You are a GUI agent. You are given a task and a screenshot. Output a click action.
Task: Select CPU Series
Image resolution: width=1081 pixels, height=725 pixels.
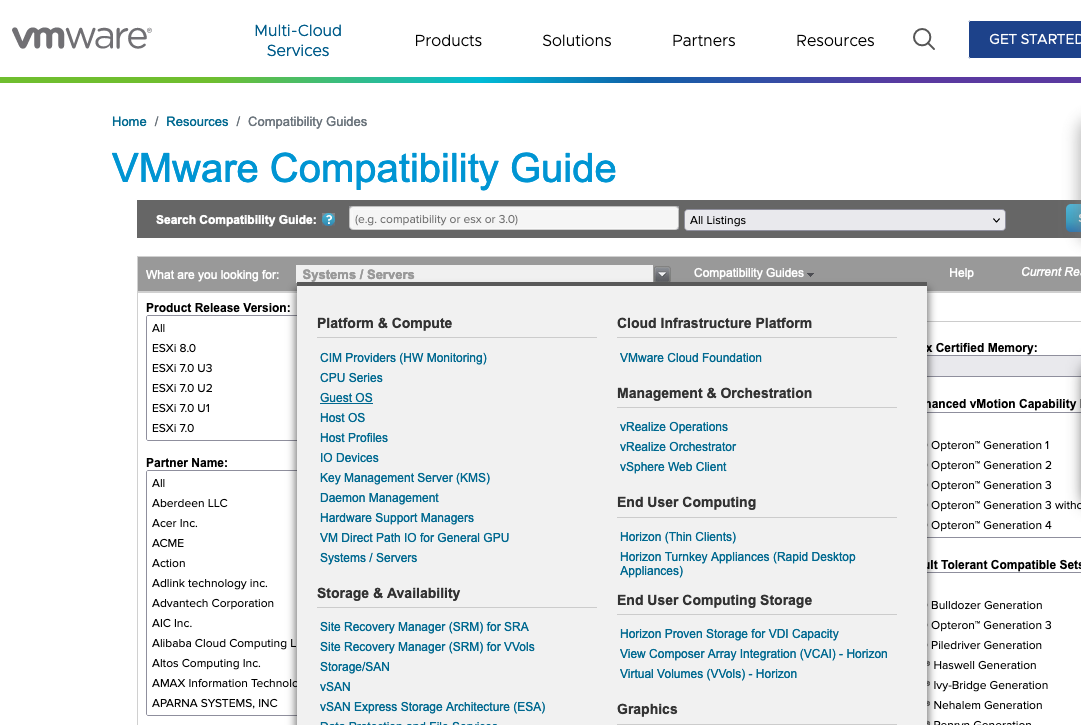(x=351, y=378)
